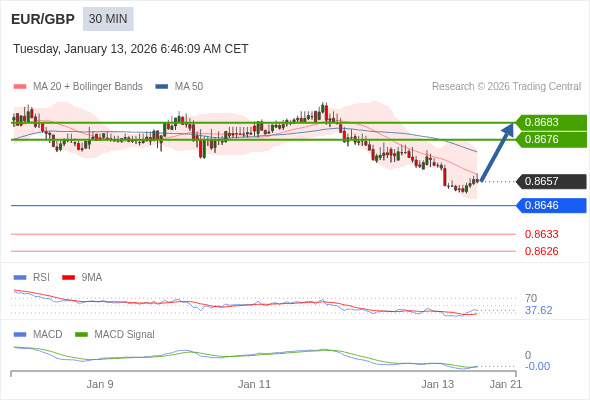Image resolution: width=590 pixels, height=400 pixels.
Task: Click the green 0.8676 resistance label
Action: pyautogui.click(x=551, y=140)
